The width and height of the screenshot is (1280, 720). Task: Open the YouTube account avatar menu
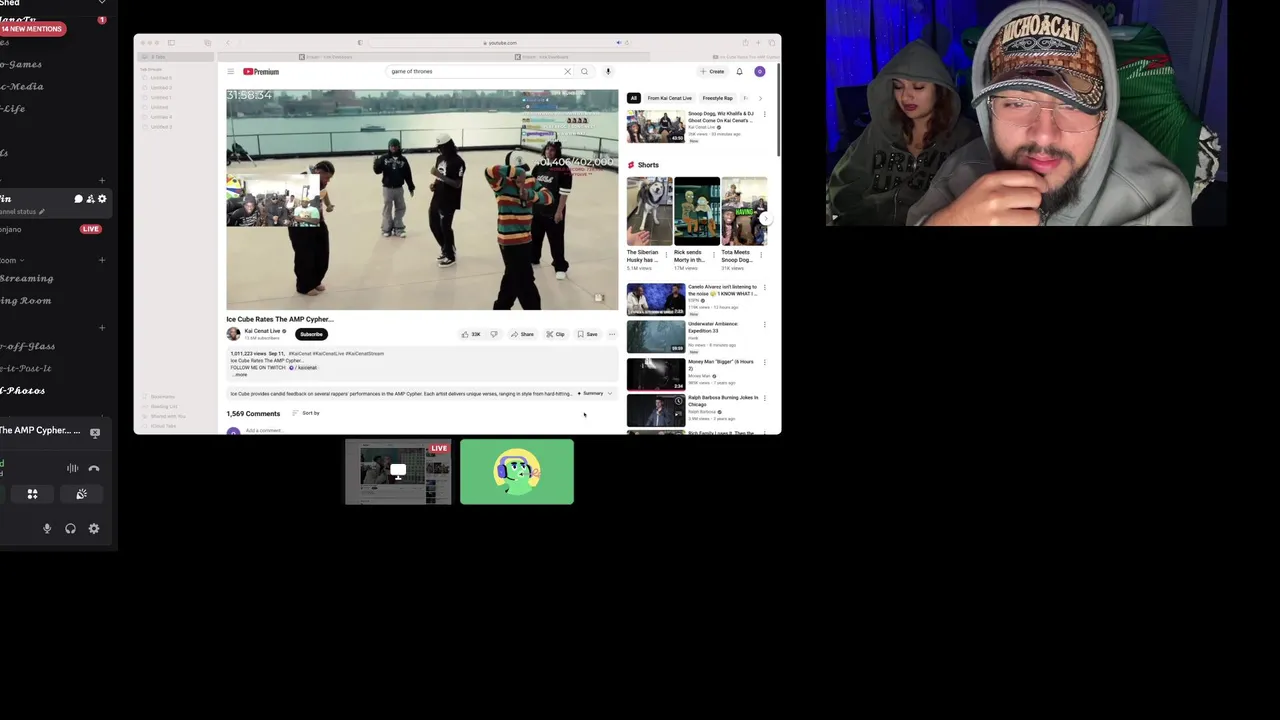coord(760,71)
